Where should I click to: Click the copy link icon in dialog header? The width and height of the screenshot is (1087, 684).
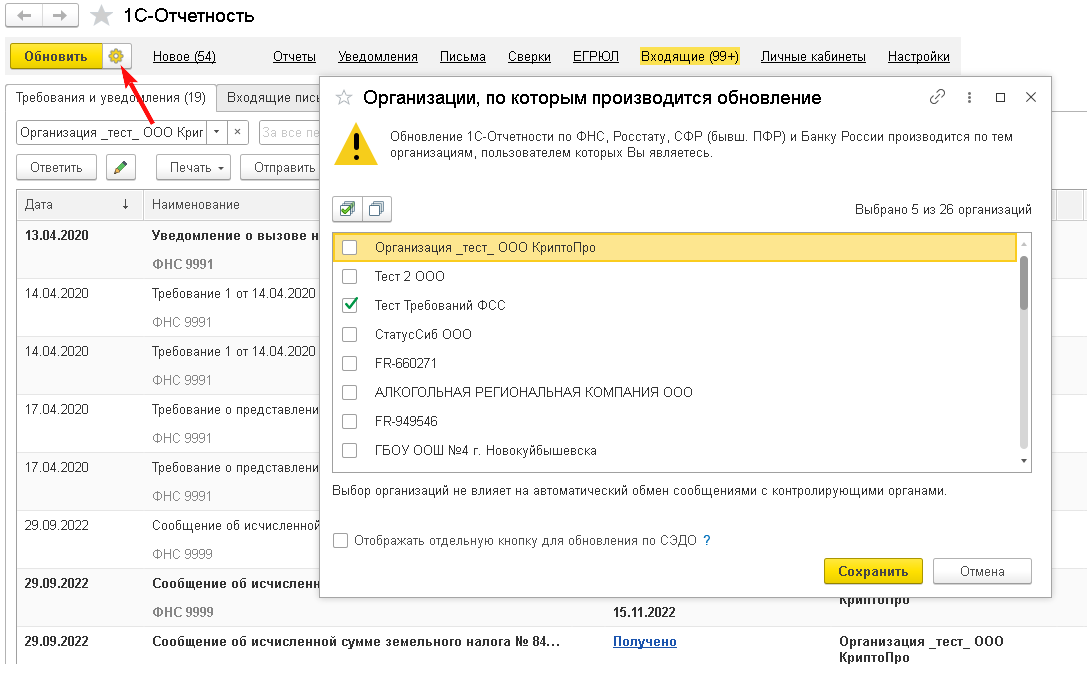(x=937, y=97)
